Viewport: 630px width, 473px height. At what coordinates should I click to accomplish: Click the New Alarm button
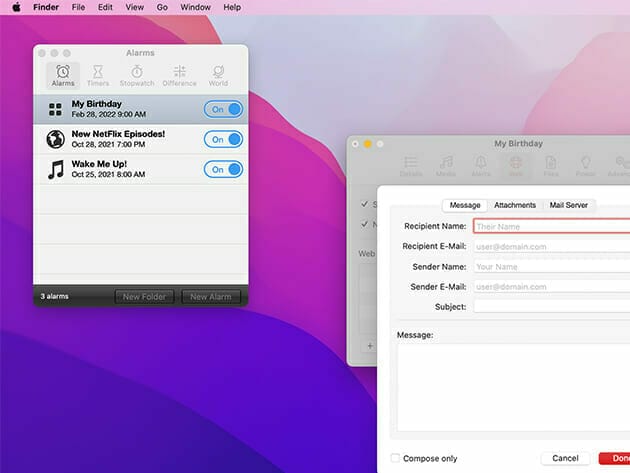tap(211, 297)
